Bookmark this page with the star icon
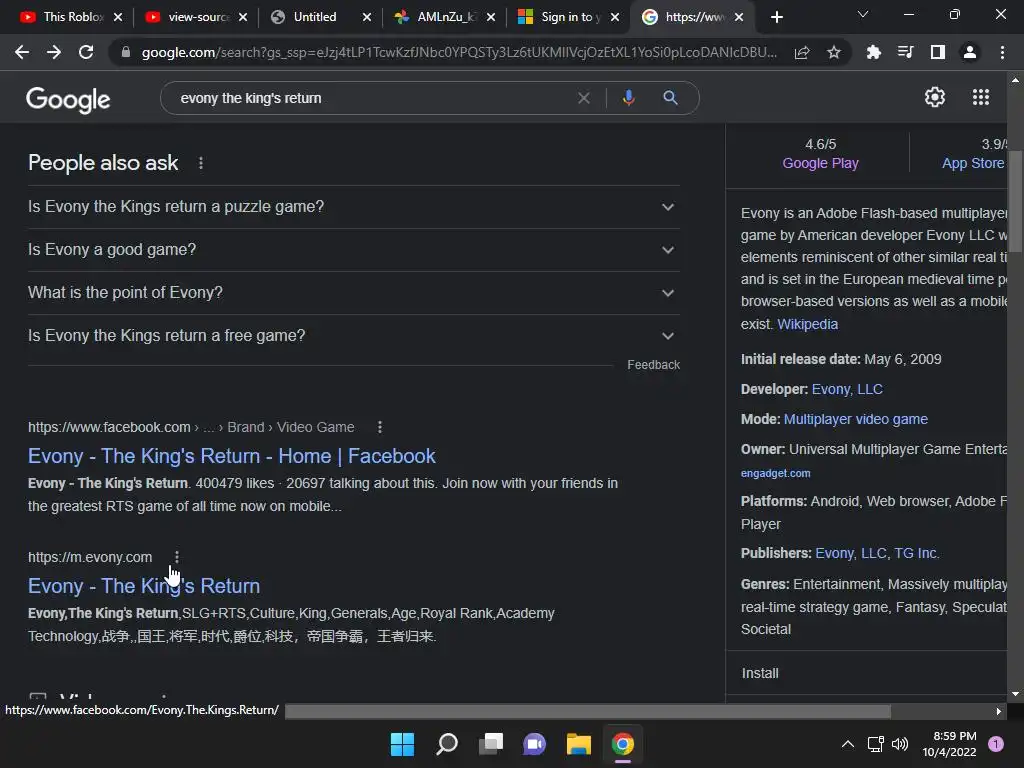This screenshot has height=768, width=1024. click(833, 52)
